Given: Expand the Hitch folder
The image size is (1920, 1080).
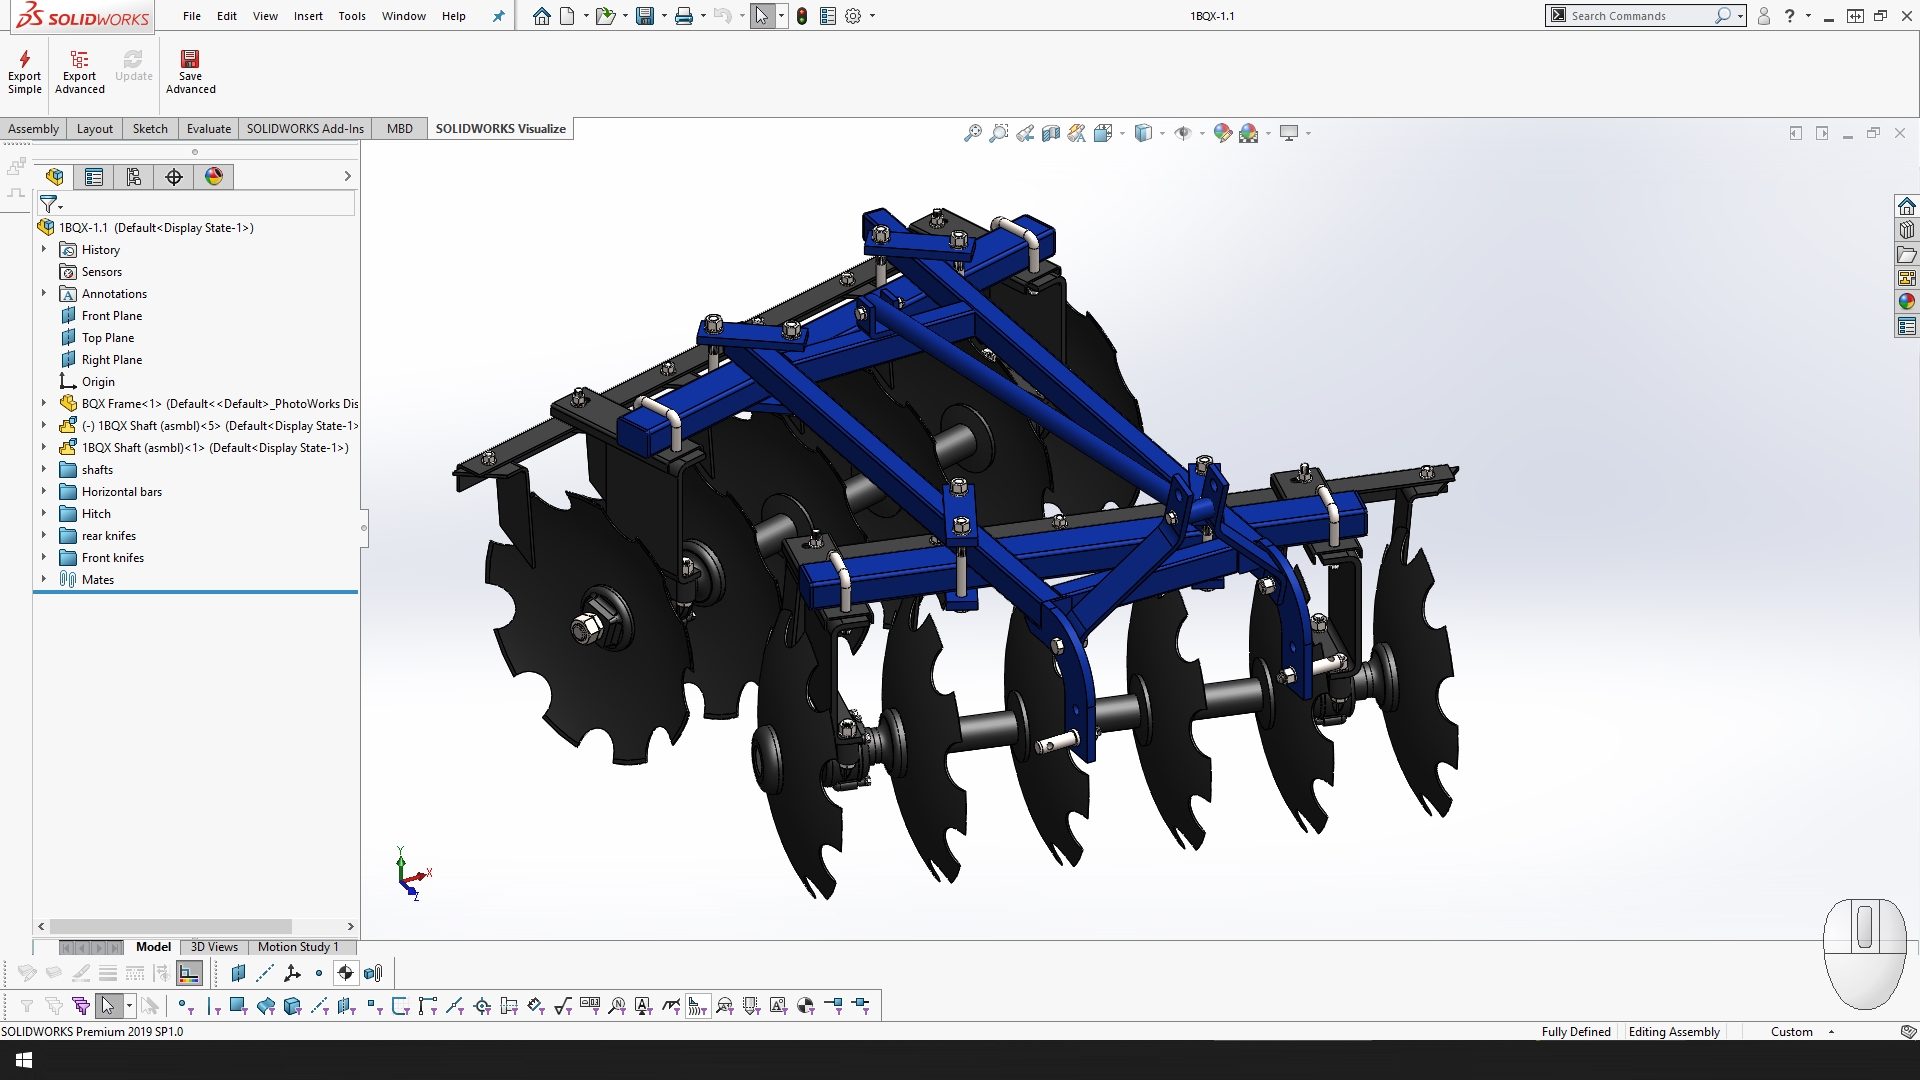Looking at the screenshot, I should pos(44,514).
